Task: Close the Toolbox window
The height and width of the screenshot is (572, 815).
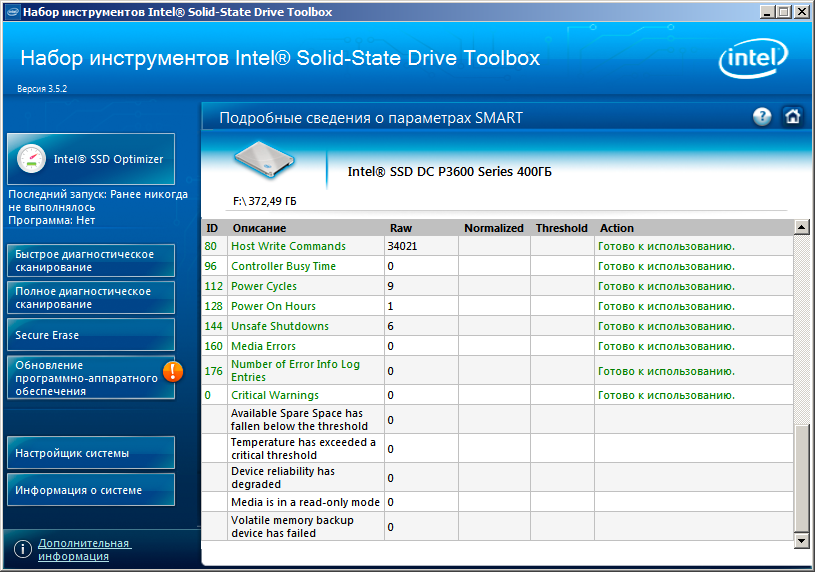Action: (x=801, y=11)
